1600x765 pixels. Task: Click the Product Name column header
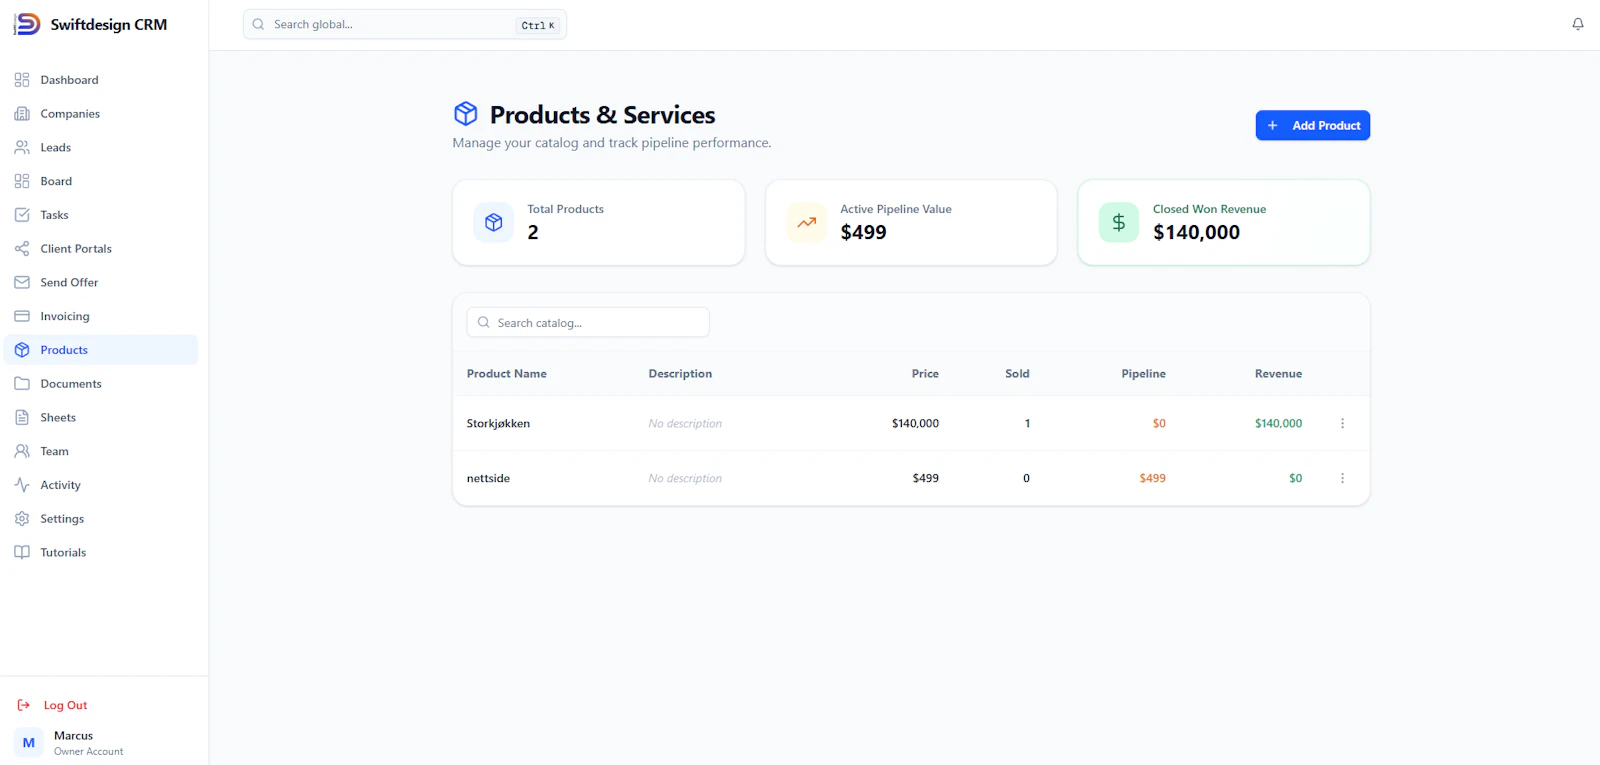pyautogui.click(x=507, y=374)
